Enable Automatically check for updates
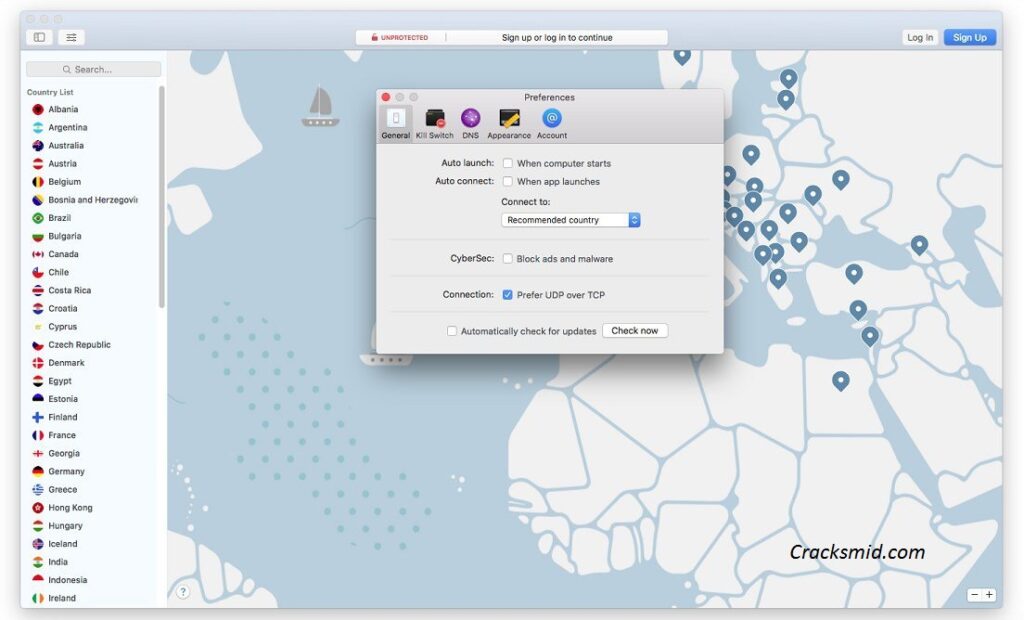 (452, 331)
